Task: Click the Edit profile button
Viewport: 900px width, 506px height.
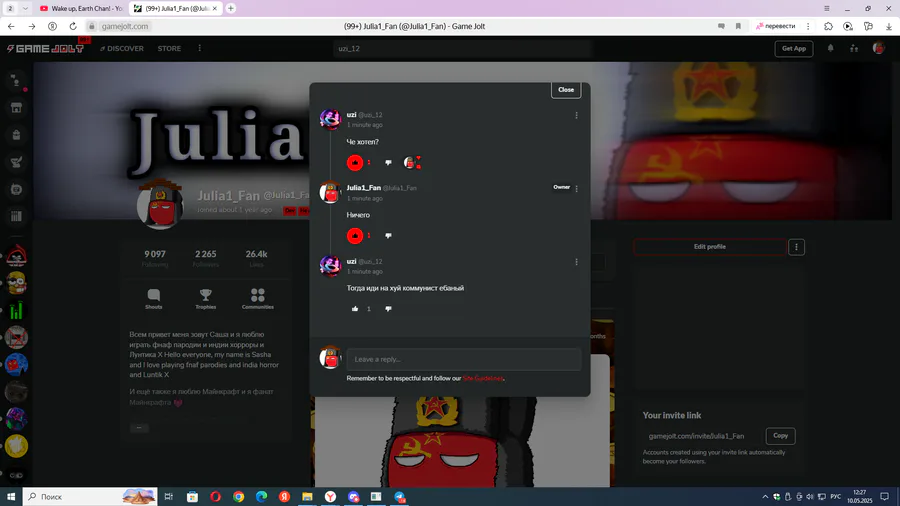Action: (709, 247)
